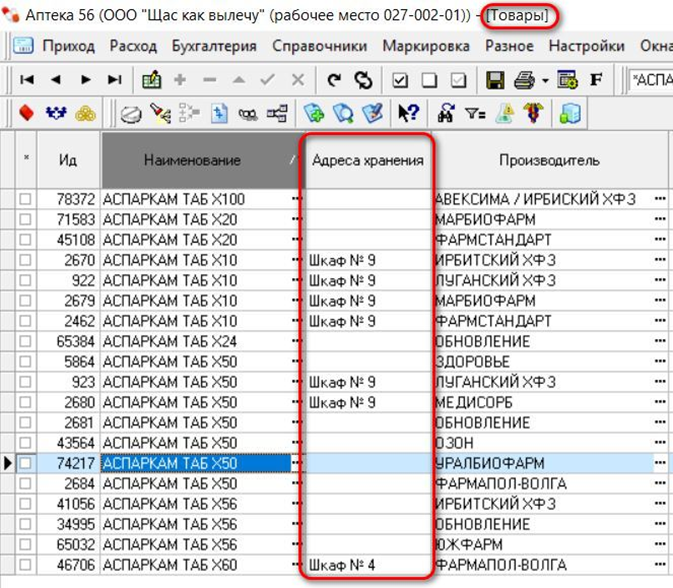This screenshot has width=673, height=588.
Task: Tick the checkbox for row 922
Action: (25, 280)
